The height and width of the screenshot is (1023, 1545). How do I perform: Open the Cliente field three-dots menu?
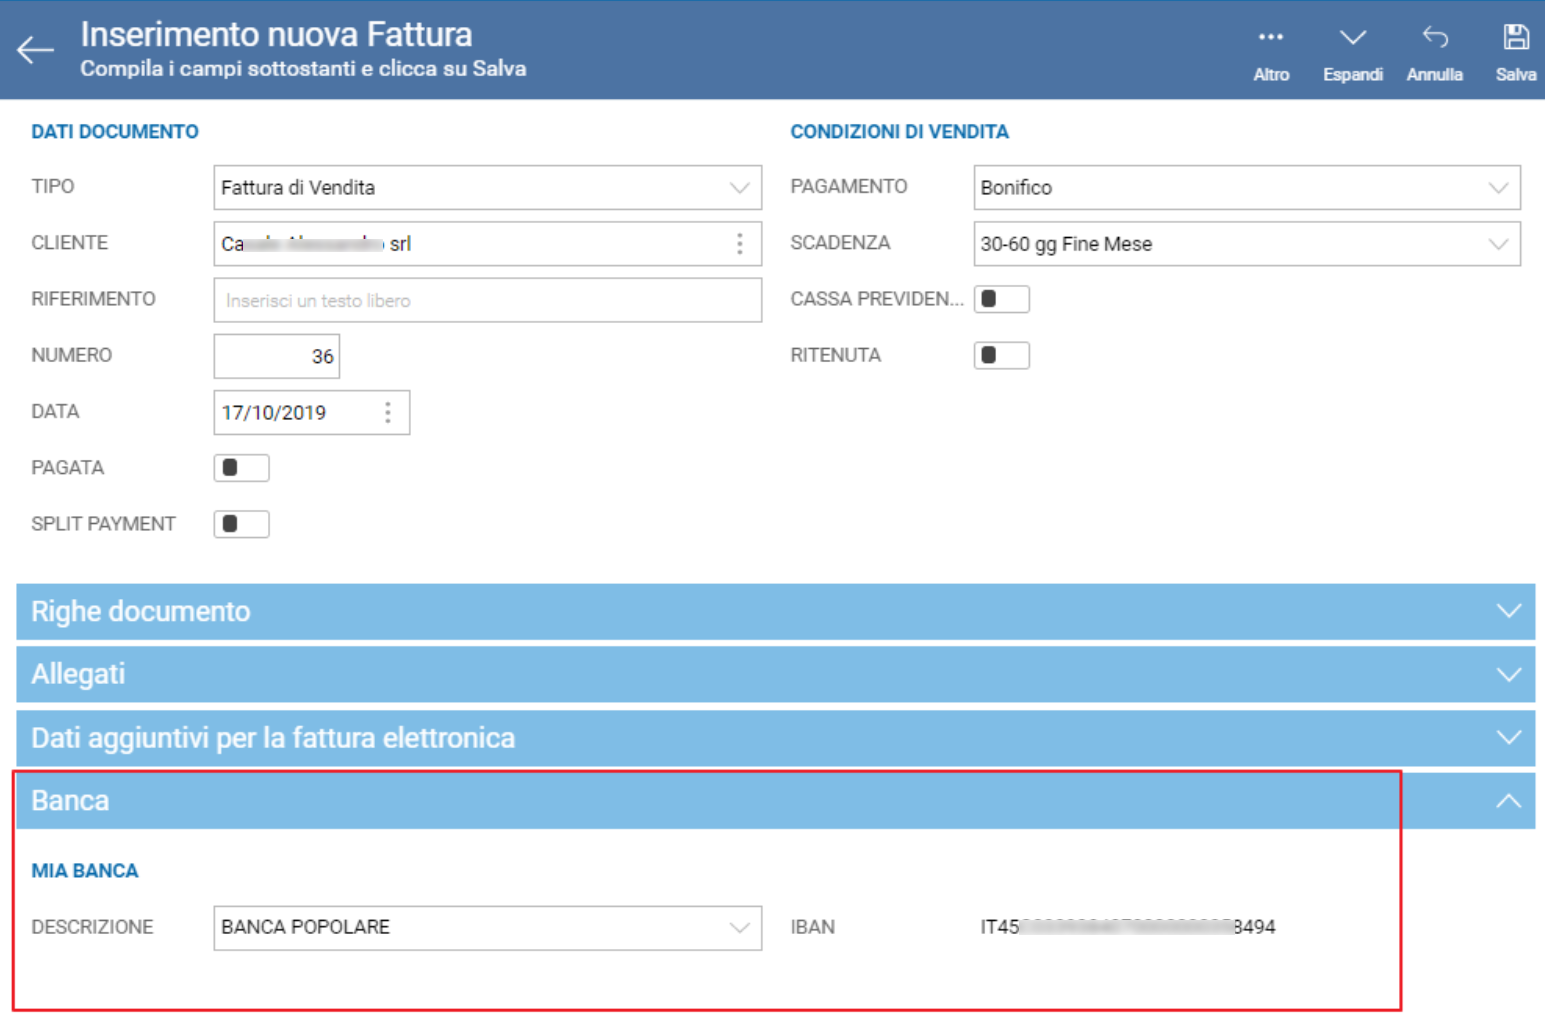click(740, 244)
